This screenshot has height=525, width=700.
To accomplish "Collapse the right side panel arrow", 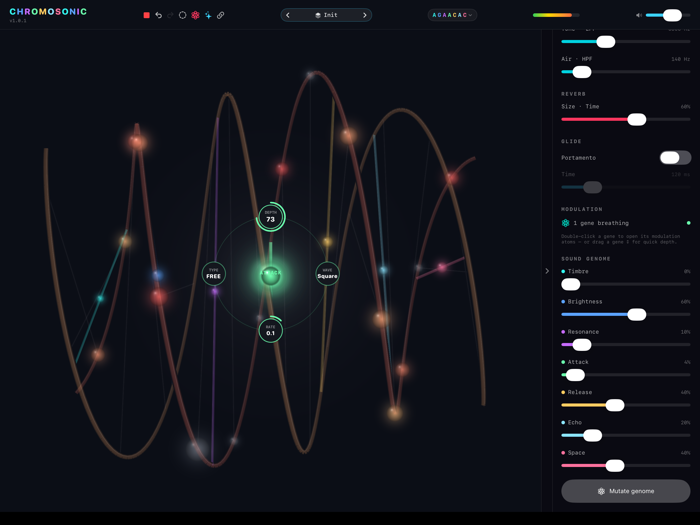I will (x=547, y=271).
